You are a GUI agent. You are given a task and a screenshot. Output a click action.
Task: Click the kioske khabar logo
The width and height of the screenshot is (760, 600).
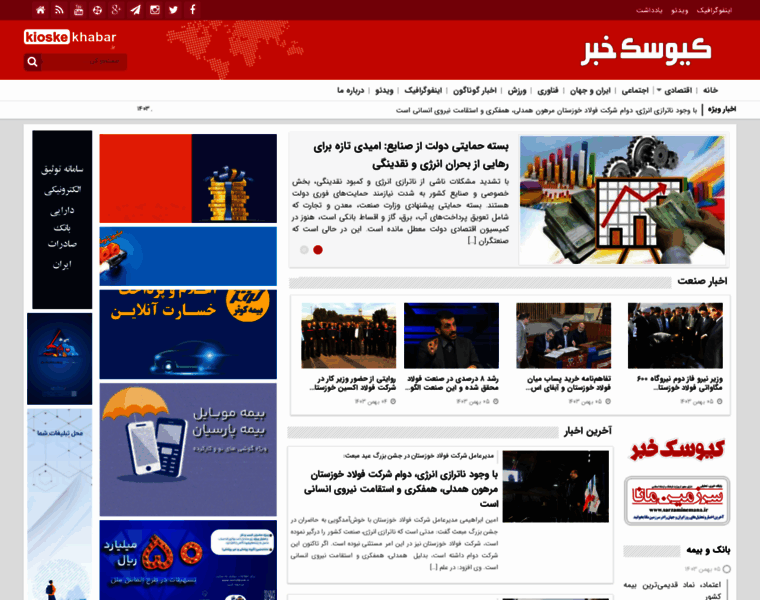coord(70,37)
